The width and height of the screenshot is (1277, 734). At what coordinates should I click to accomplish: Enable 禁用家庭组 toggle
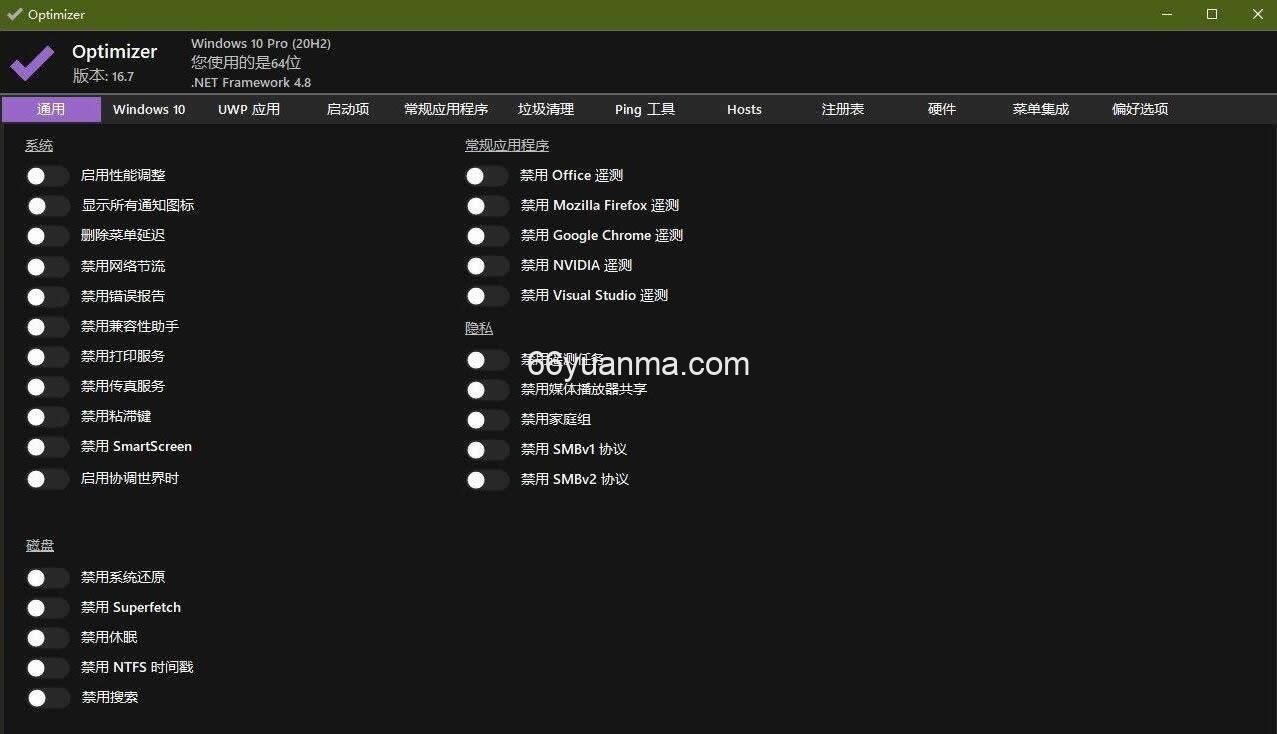coord(486,419)
